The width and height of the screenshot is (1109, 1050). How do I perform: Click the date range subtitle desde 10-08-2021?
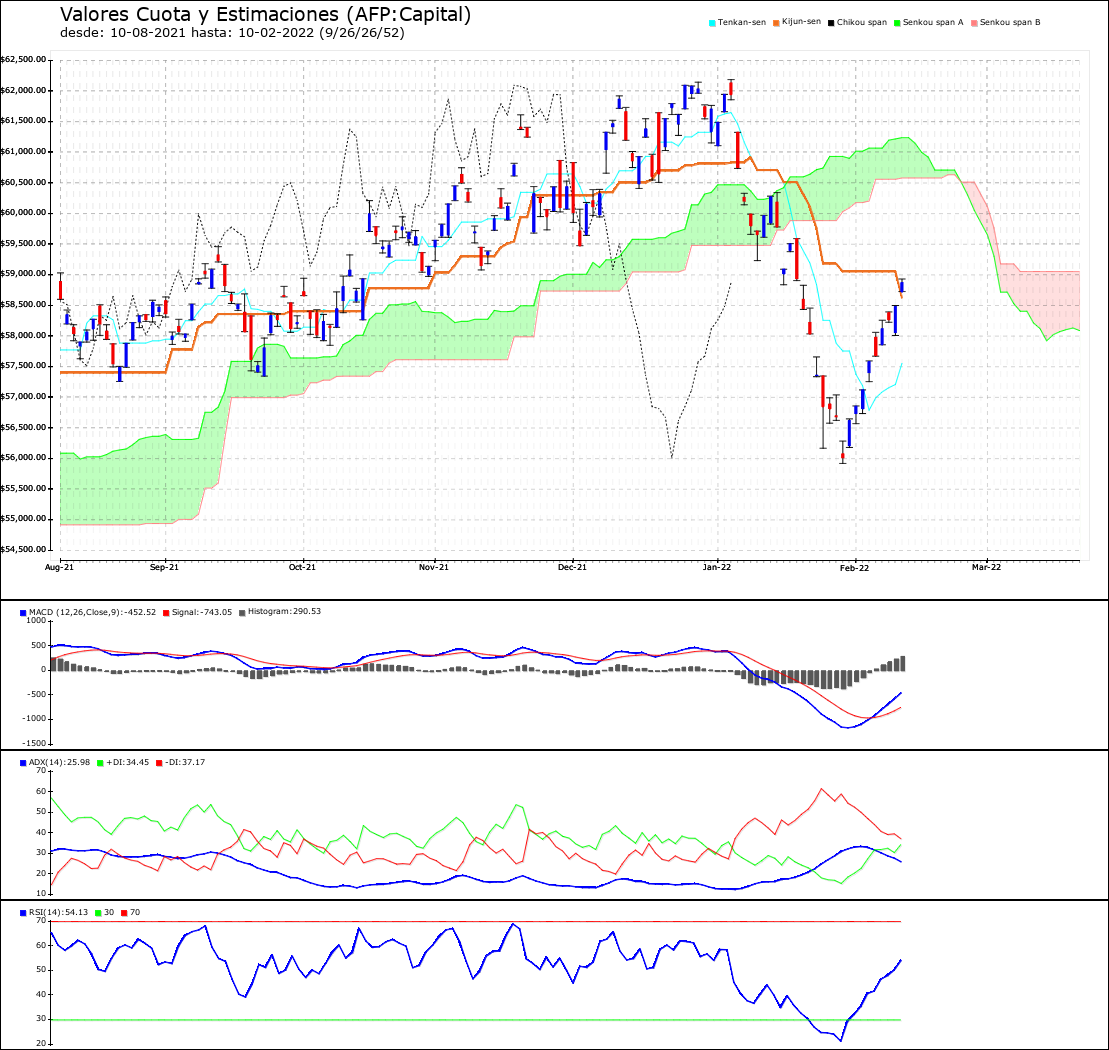pyautogui.click(x=232, y=33)
